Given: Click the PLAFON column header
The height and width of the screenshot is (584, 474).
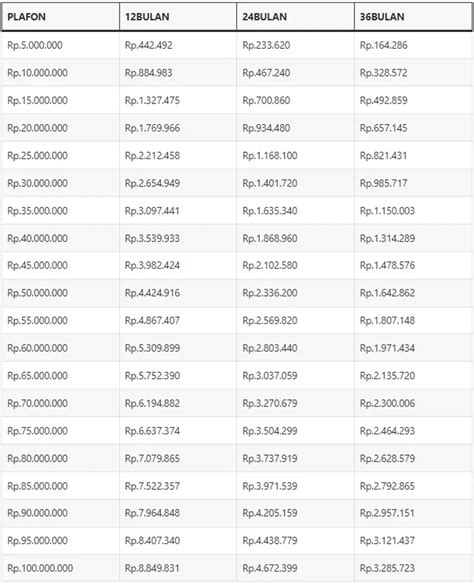Looking at the screenshot, I should [60, 17].
